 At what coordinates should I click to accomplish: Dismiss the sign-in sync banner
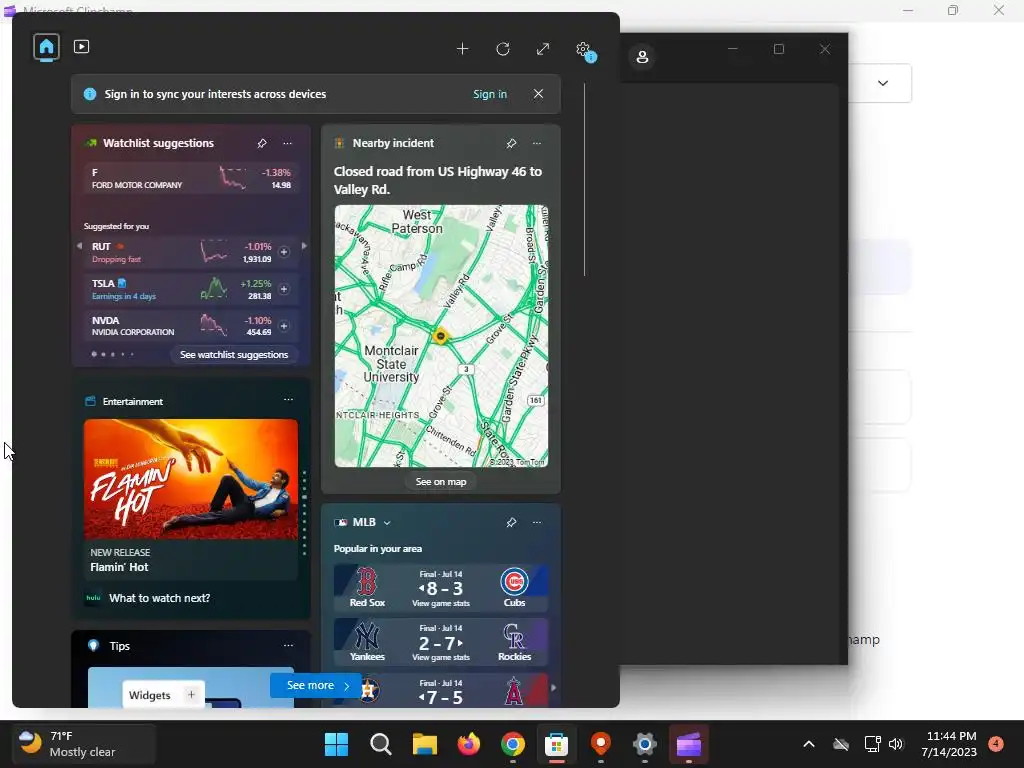pos(538,94)
